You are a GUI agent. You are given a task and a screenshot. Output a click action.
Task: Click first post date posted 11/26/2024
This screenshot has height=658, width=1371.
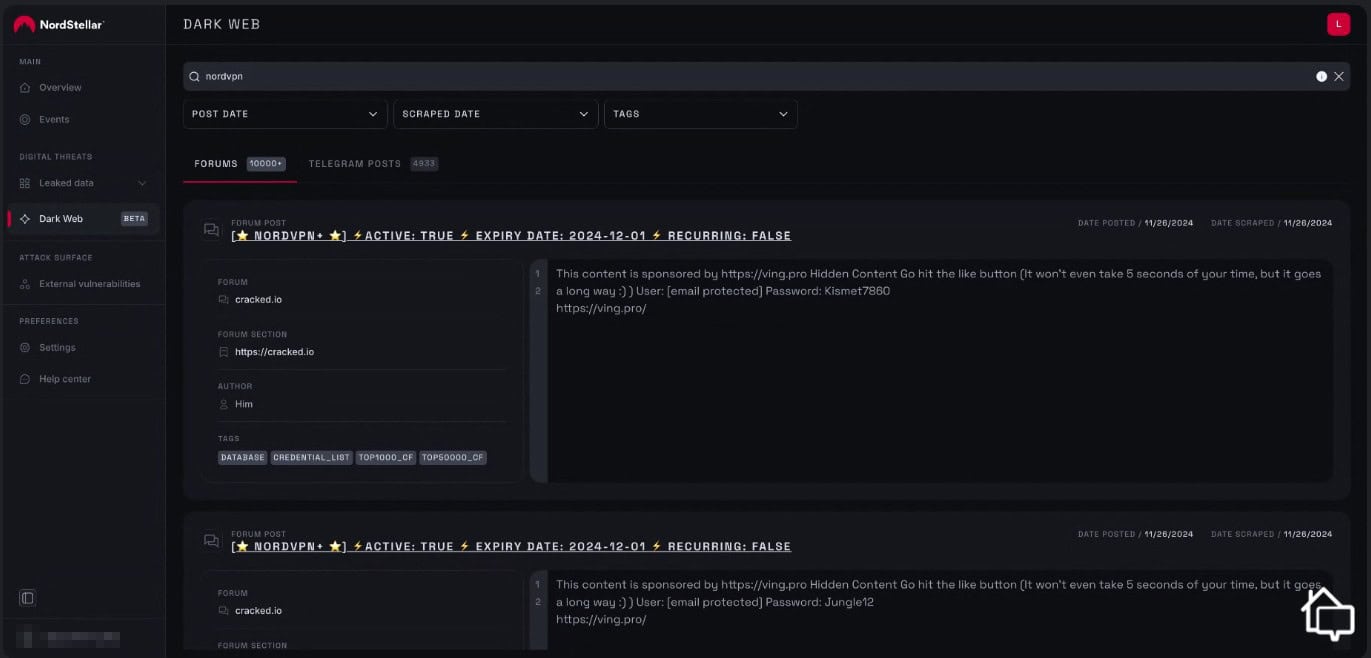pos(1168,223)
